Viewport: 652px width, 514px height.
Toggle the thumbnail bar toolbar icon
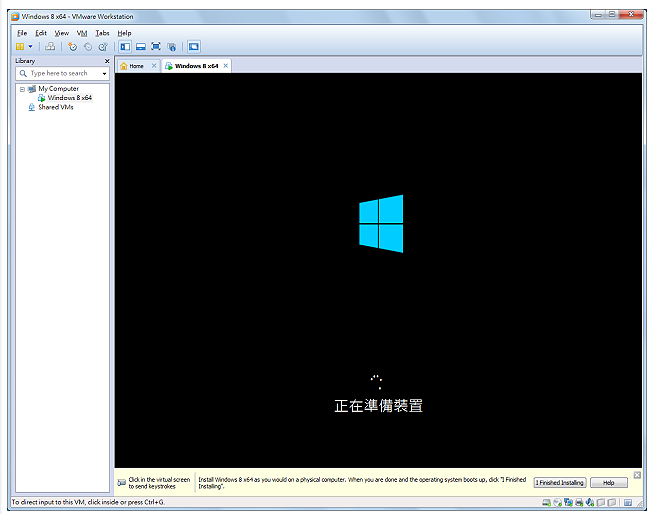click(141, 47)
